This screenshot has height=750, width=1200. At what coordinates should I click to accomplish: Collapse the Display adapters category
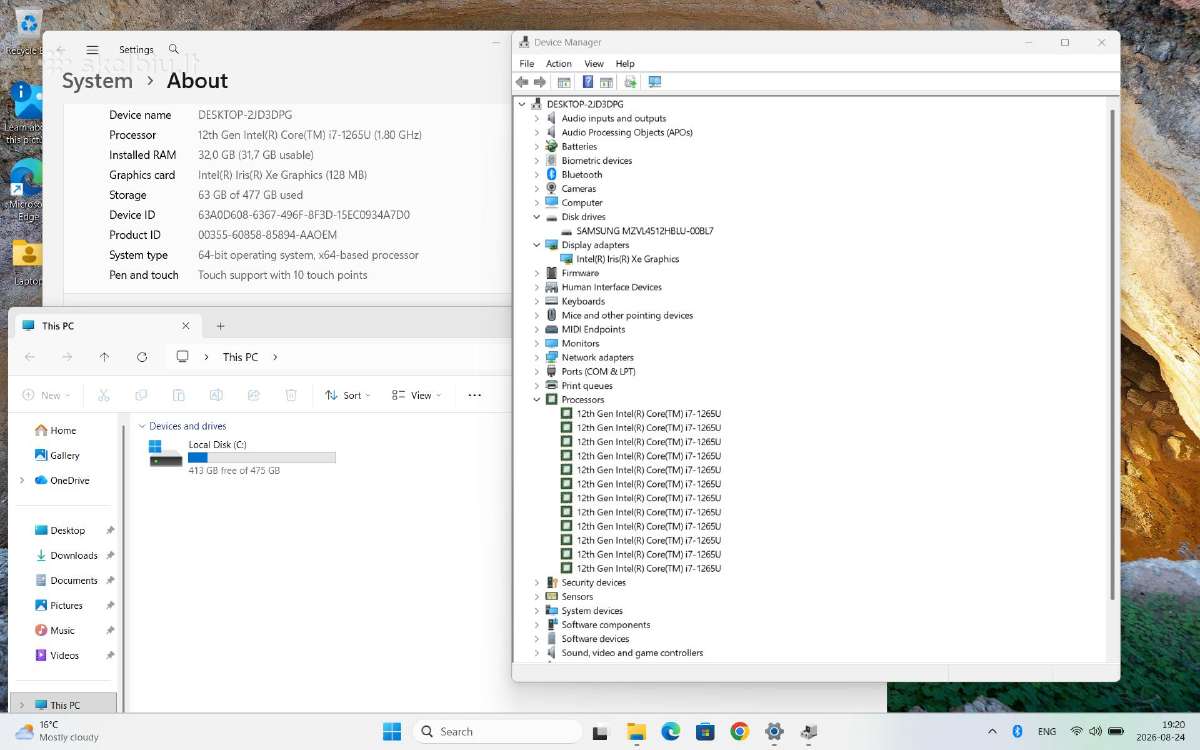[537, 245]
